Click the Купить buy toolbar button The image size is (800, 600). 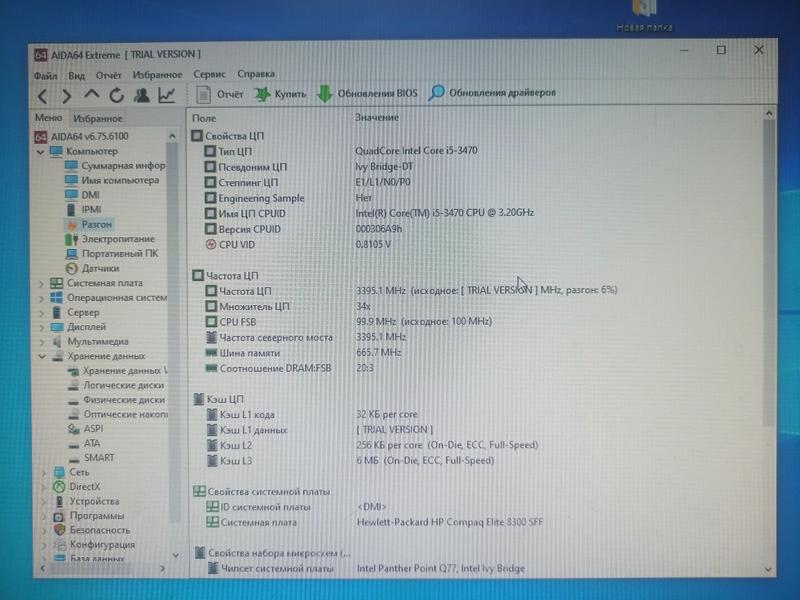[x=281, y=94]
